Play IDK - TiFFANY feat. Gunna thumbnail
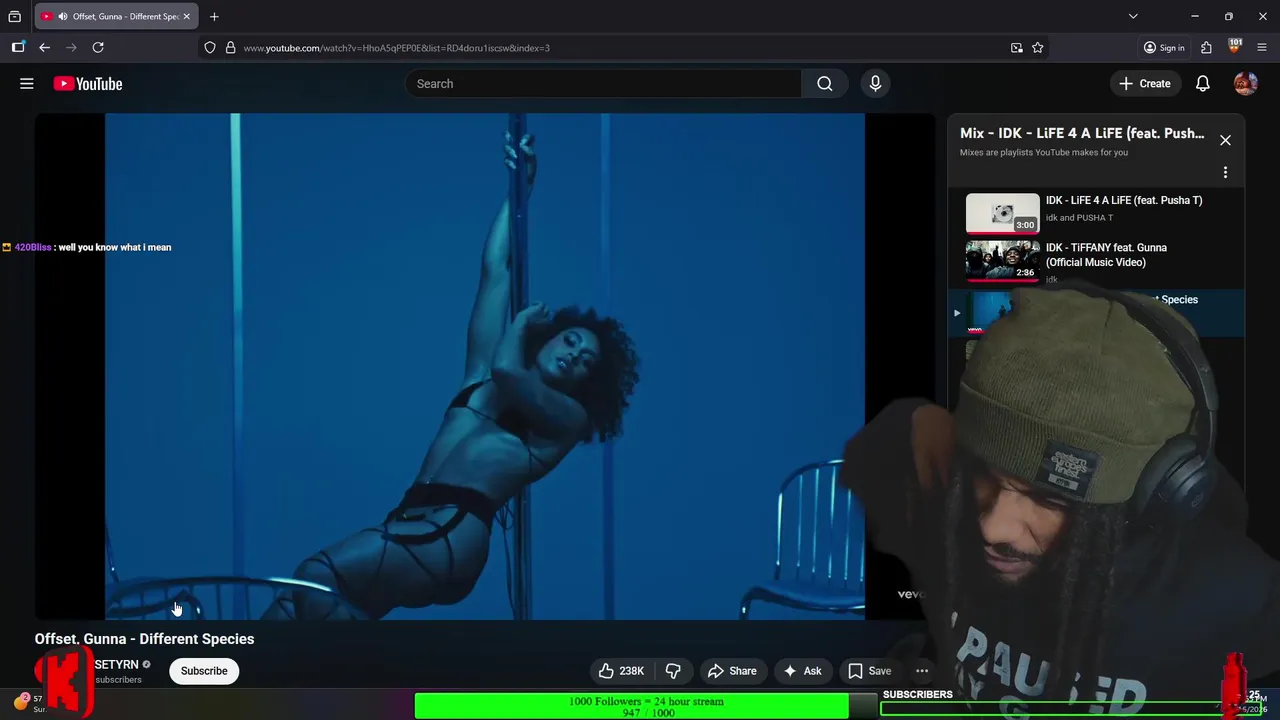The width and height of the screenshot is (1280, 720). coord(1002,260)
